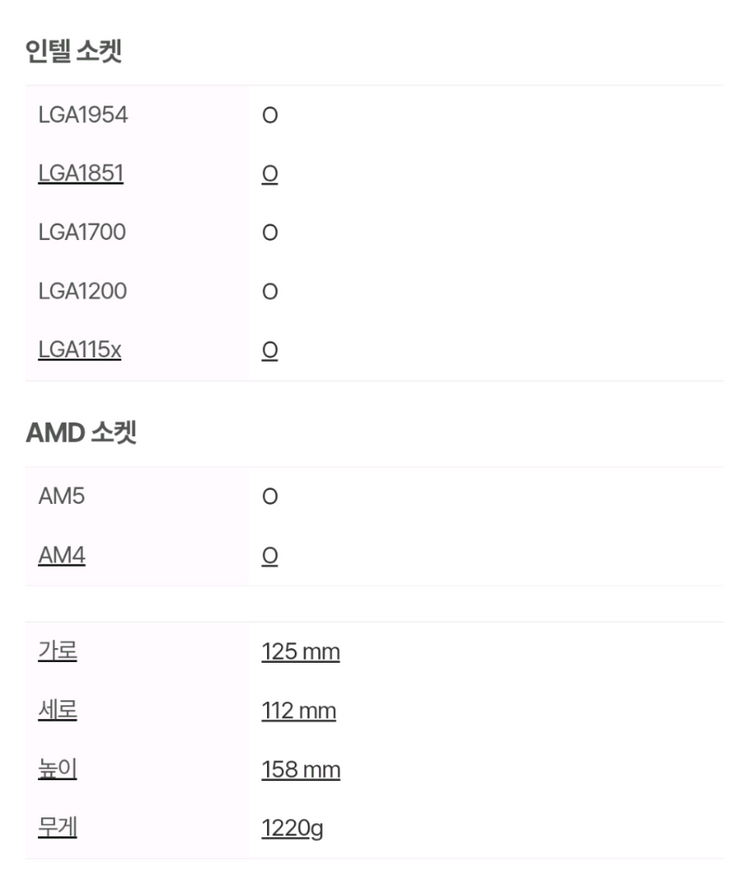The image size is (750, 889).
Task: Select the LGA1200 row label
Action: (x=83, y=292)
